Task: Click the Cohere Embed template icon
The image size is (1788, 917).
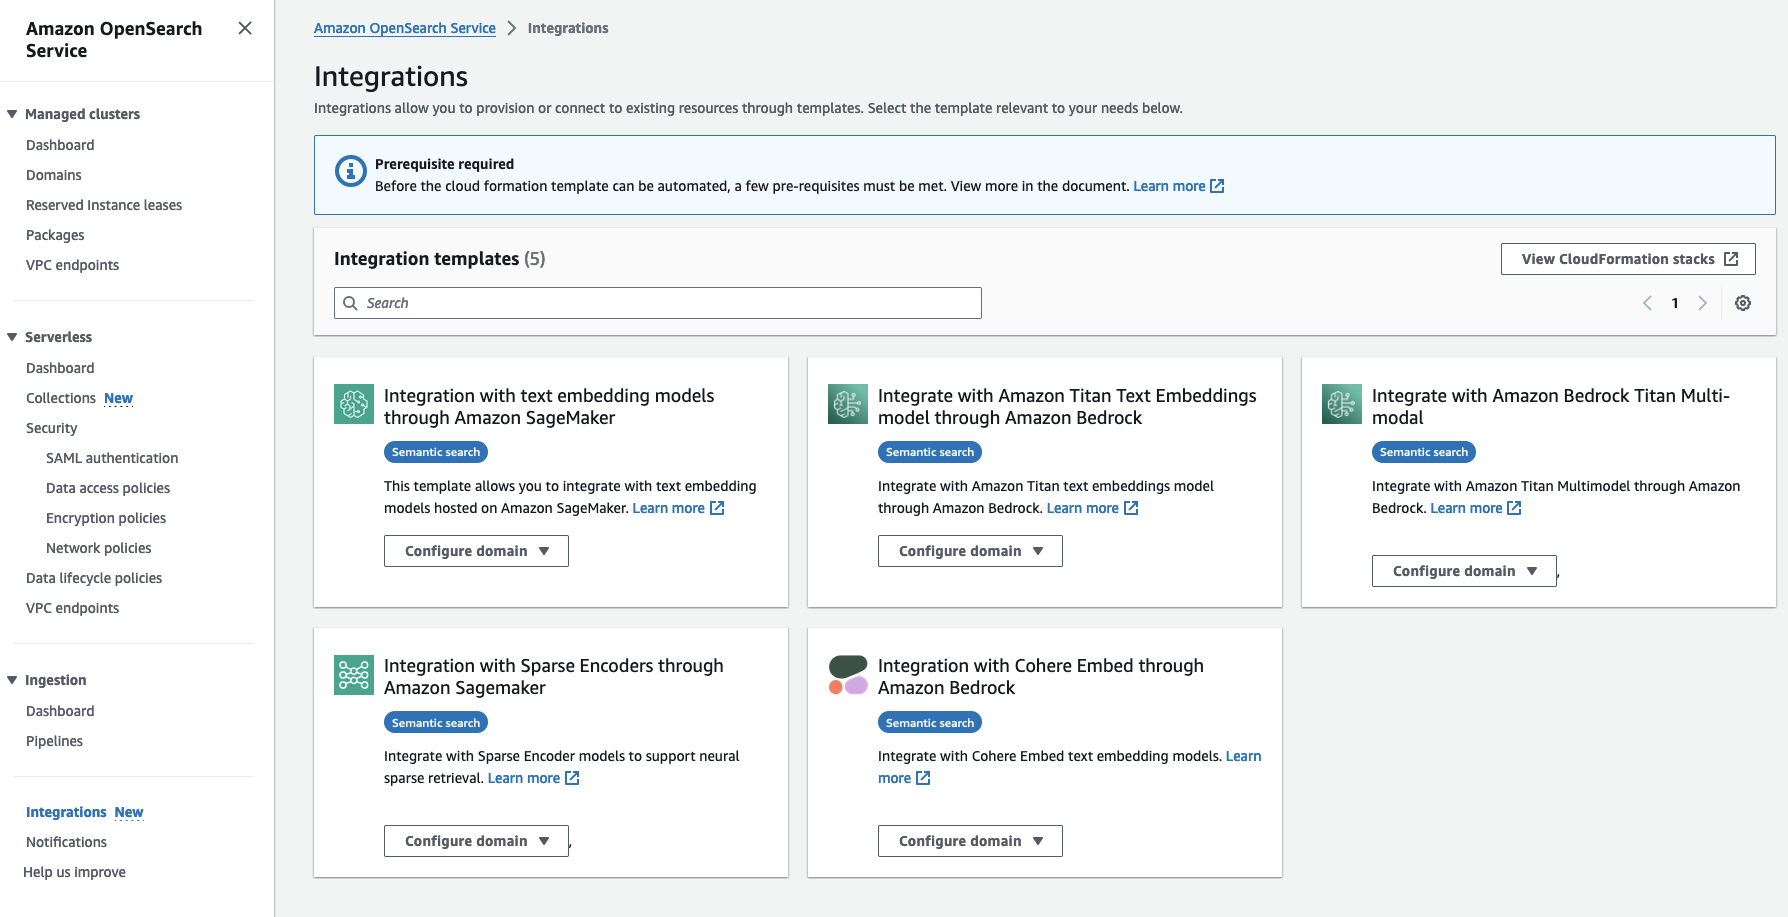Action: point(848,675)
